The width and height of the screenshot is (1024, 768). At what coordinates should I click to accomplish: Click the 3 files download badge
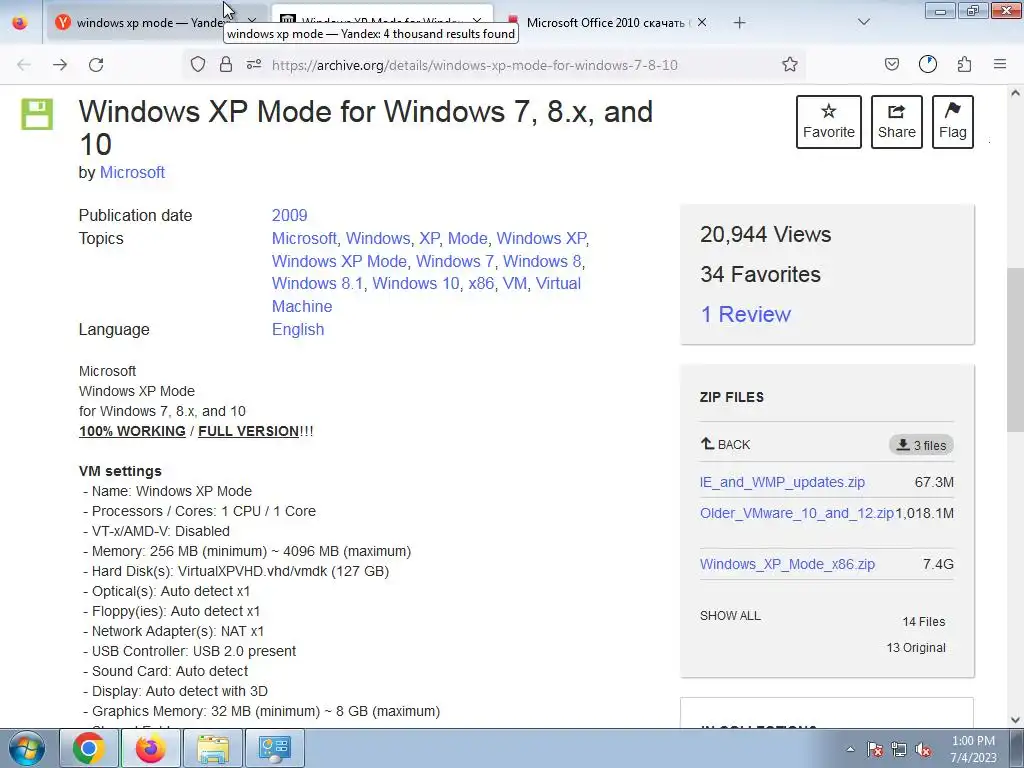(921, 445)
